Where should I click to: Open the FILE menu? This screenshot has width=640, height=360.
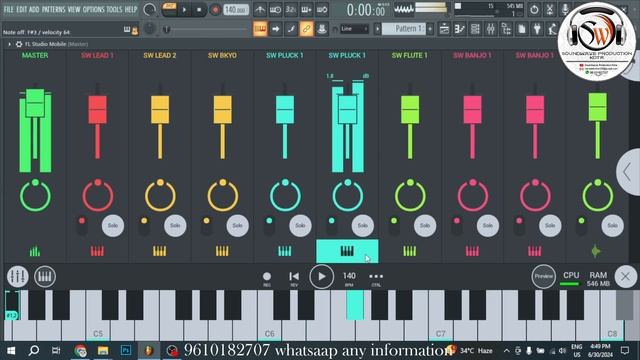tap(8, 9)
